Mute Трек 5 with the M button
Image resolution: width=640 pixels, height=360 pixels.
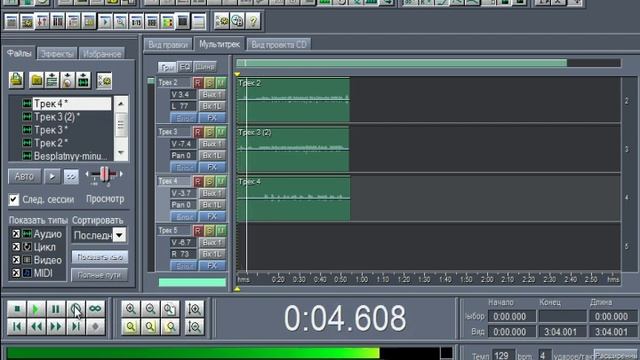(x=221, y=231)
